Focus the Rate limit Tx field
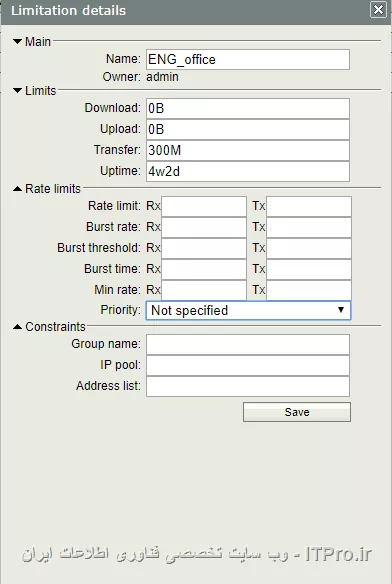 pos(309,206)
